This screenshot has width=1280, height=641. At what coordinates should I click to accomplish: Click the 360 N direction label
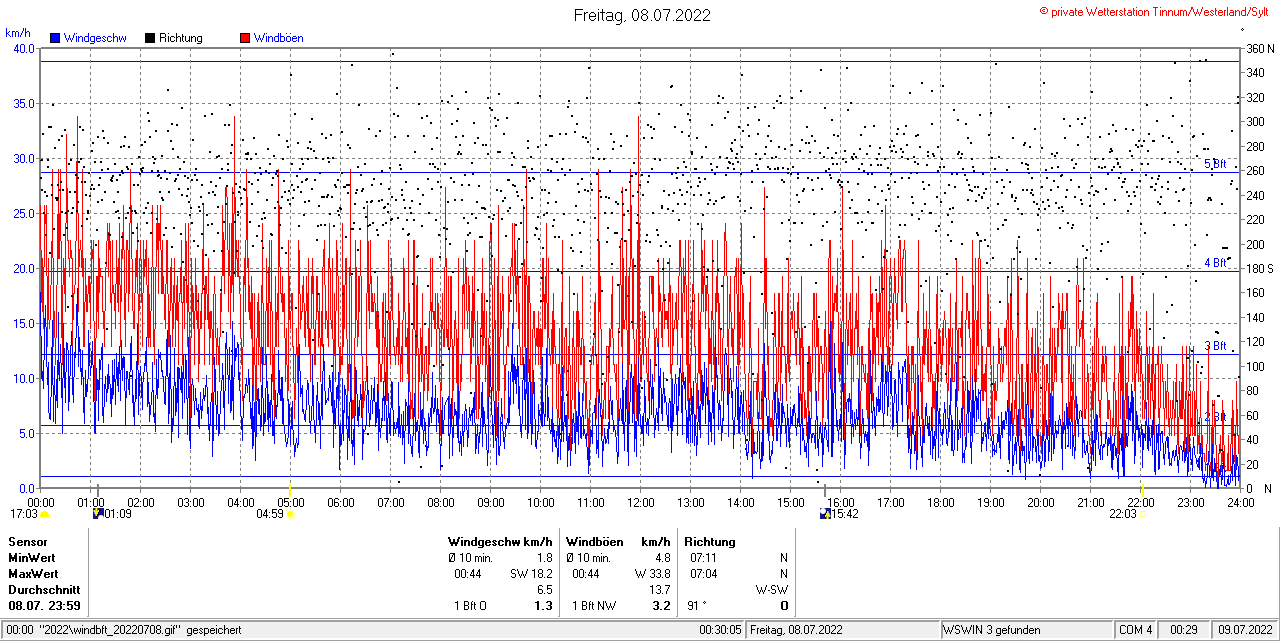[1259, 49]
